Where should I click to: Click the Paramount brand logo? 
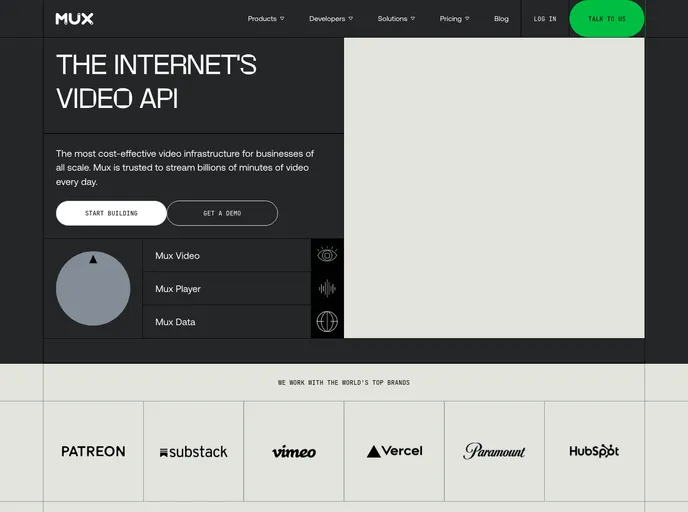494,451
